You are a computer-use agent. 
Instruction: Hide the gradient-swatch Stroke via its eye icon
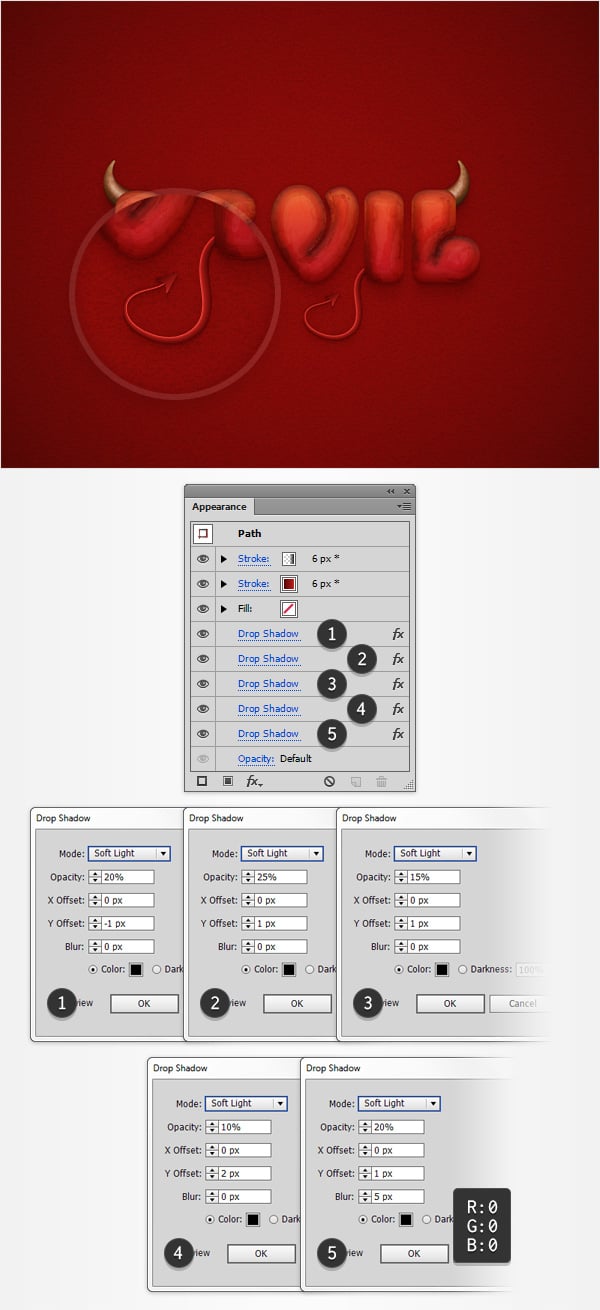pos(203,559)
